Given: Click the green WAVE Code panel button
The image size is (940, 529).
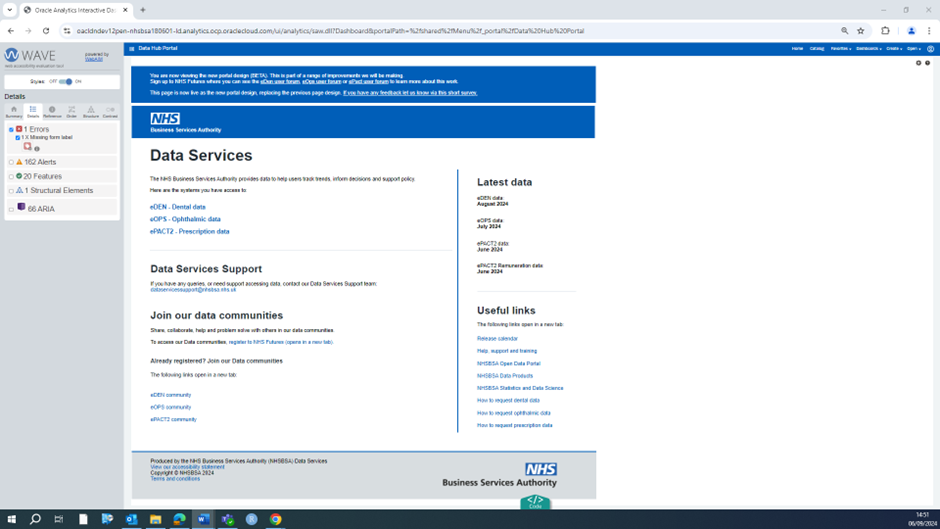Looking at the screenshot, I should [x=535, y=502].
